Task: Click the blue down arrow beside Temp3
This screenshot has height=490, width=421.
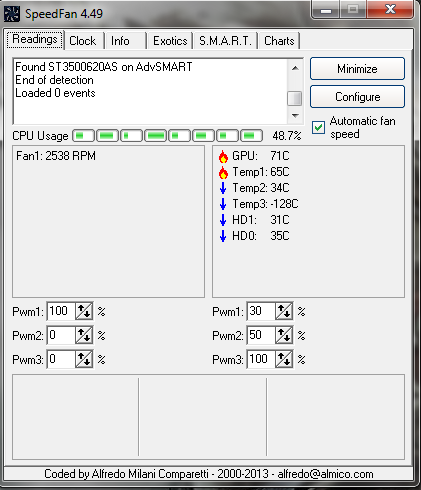Action: (223, 204)
